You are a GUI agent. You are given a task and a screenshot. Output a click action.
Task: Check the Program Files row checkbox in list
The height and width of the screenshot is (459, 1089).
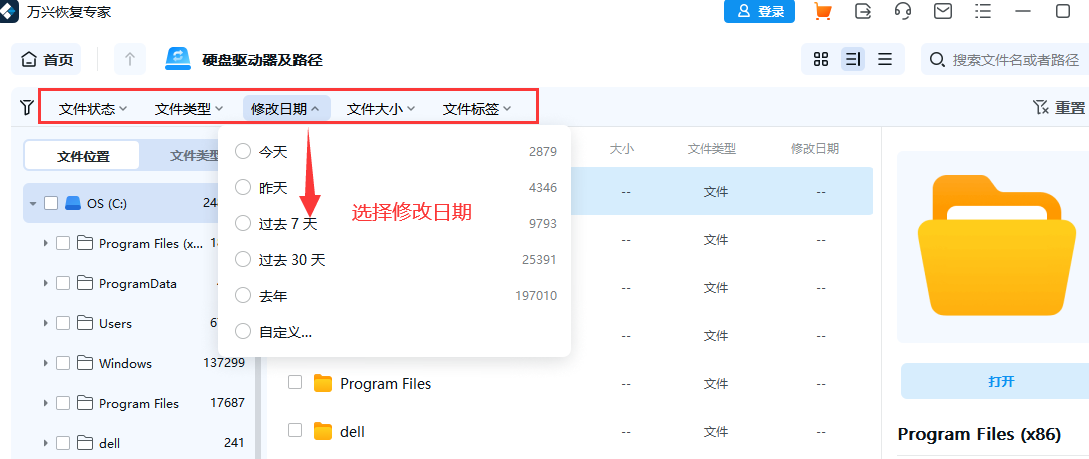[x=295, y=383]
